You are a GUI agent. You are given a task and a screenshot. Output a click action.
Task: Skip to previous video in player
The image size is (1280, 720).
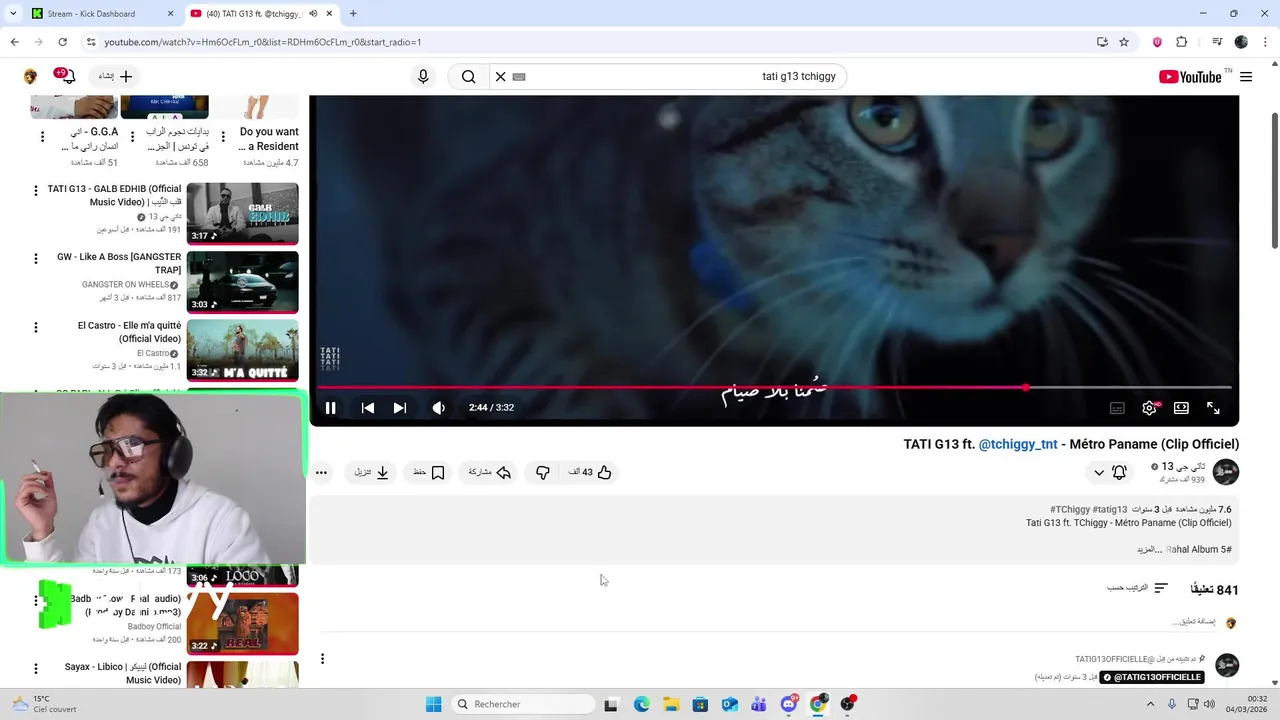tap(368, 408)
